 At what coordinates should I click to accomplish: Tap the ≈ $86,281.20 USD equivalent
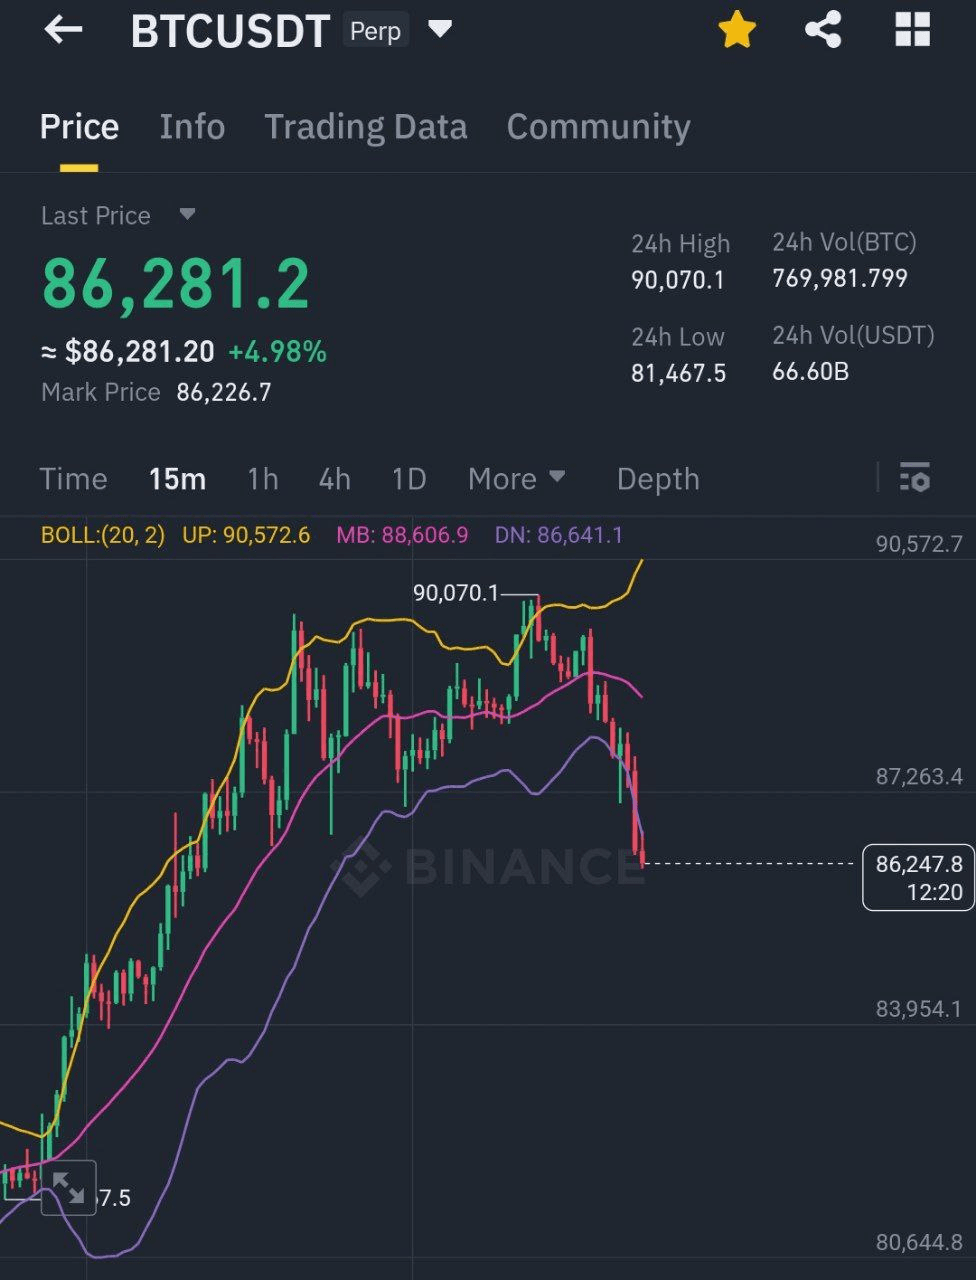pyautogui.click(x=128, y=352)
